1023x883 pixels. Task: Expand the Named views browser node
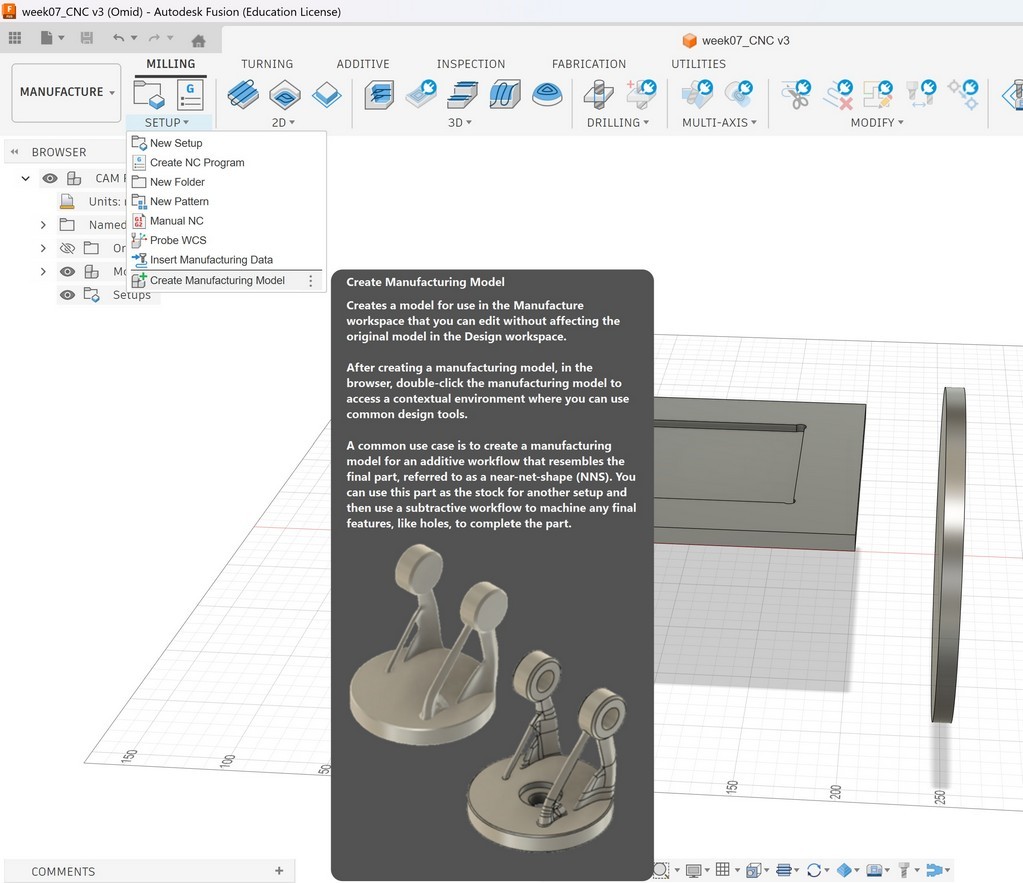[x=43, y=224]
